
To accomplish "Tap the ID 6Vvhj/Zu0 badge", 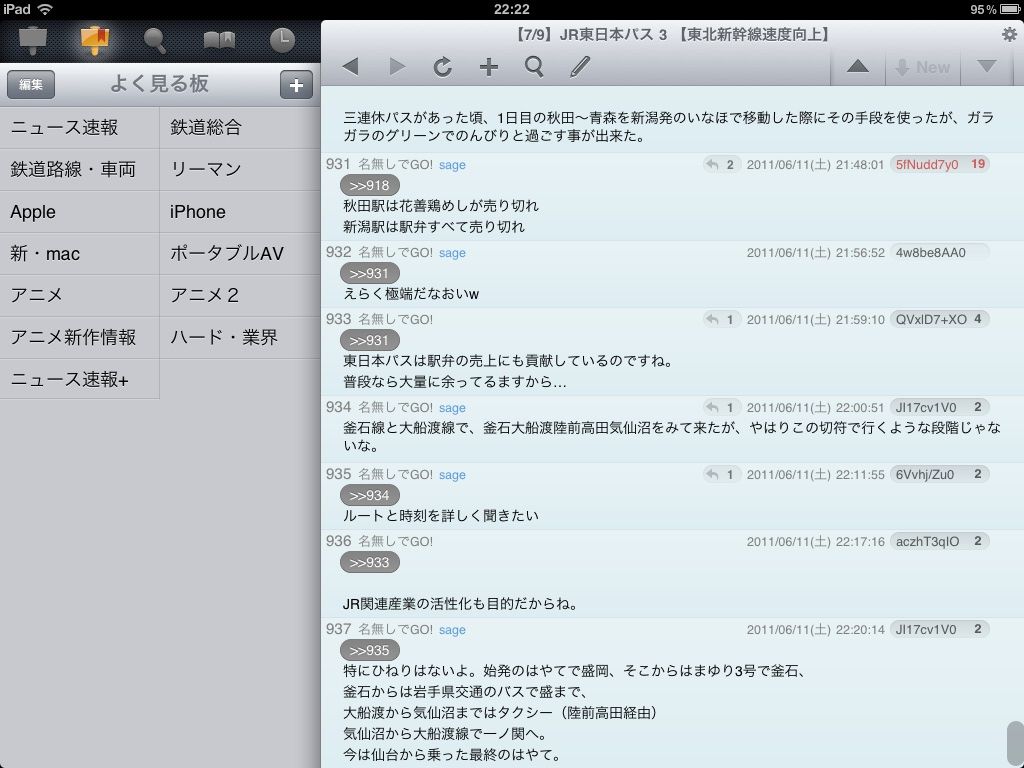I will [940, 475].
